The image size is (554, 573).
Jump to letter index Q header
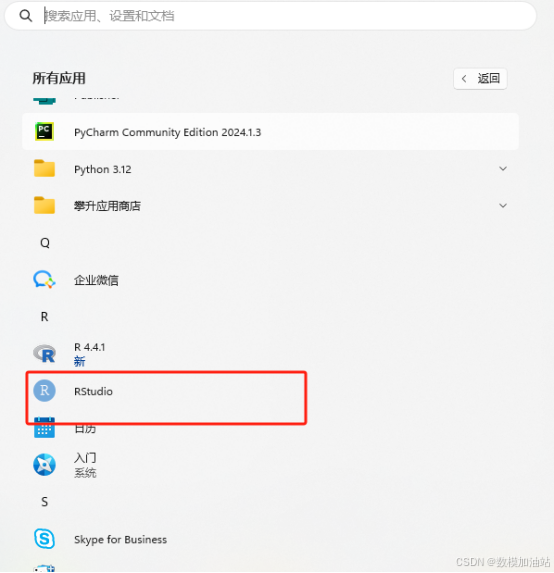click(x=45, y=243)
